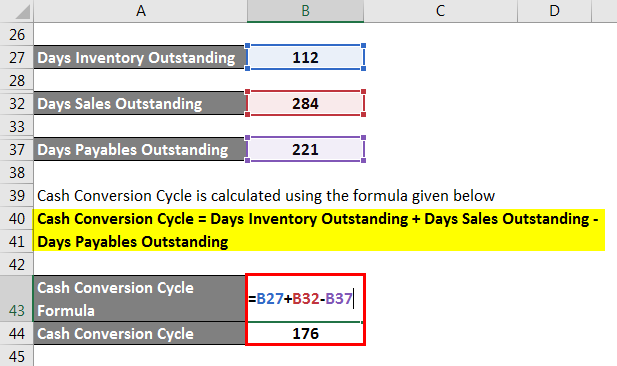Viewport: 617px width, 366px height.
Task: Select row 33 header
Action: pos(17,127)
